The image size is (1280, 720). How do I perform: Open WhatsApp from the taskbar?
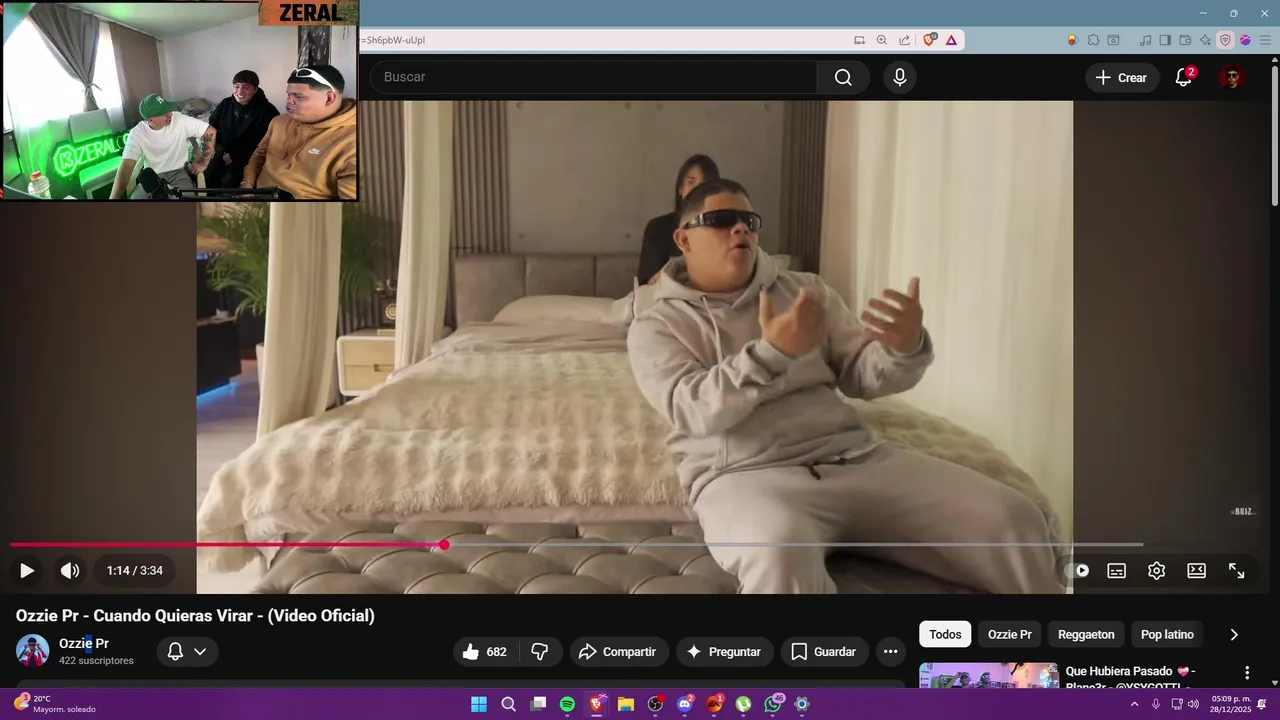coord(773,704)
